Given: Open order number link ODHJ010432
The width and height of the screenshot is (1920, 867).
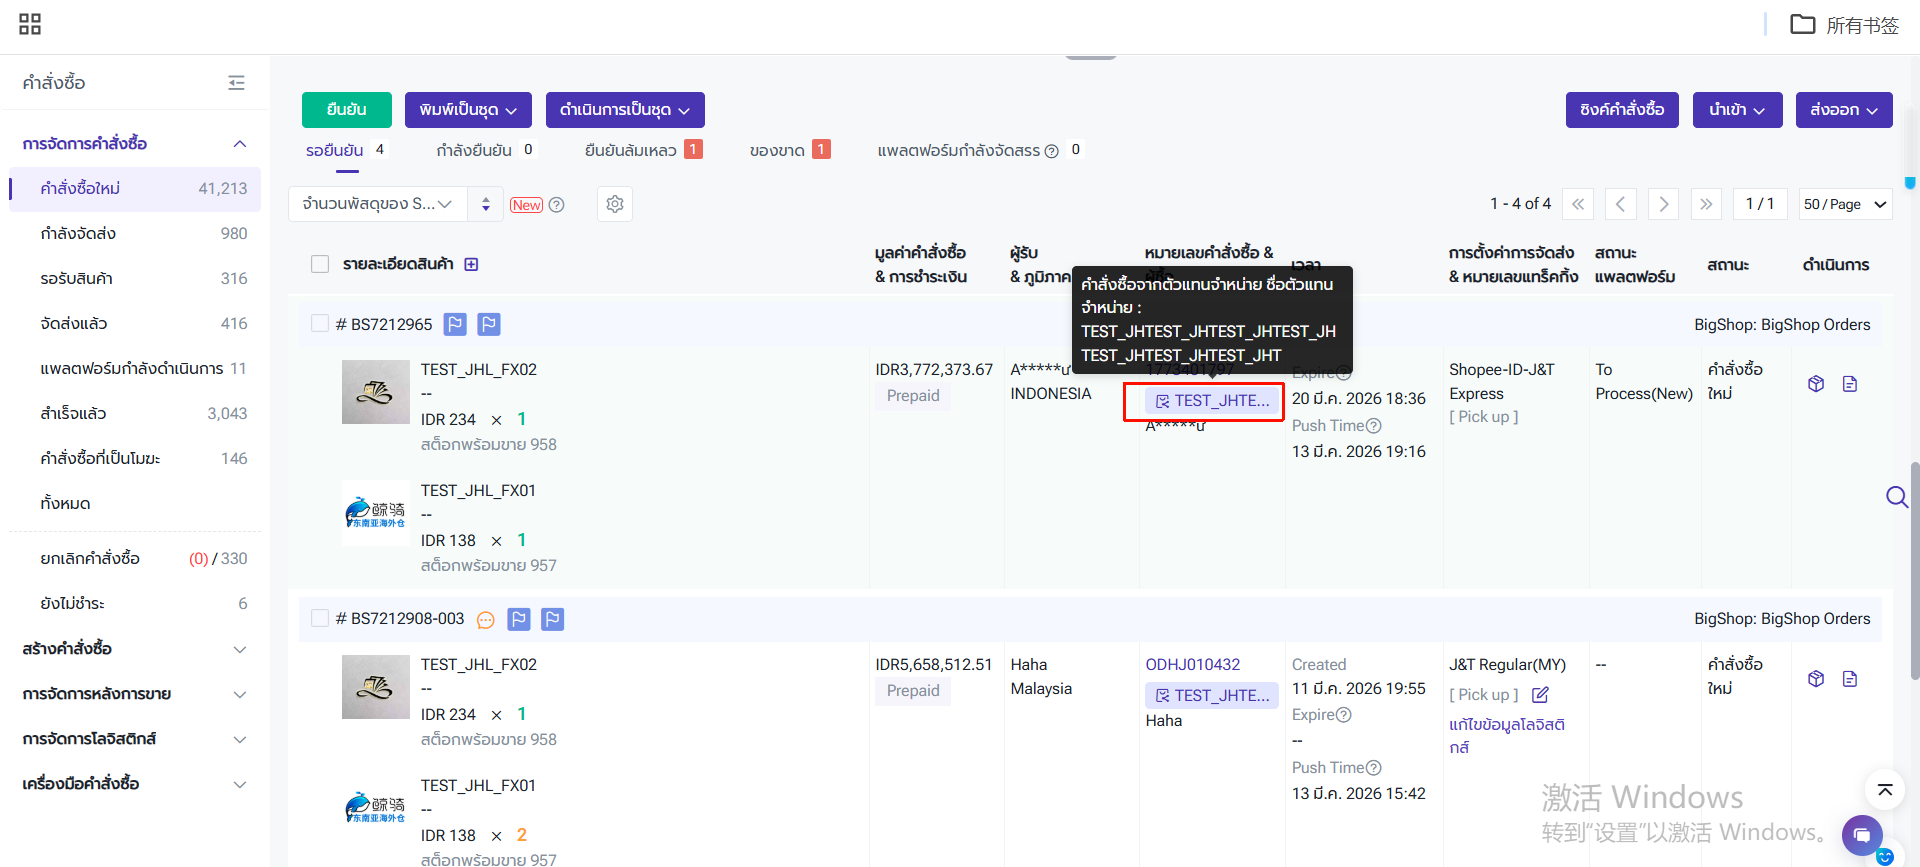Looking at the screenshot, I should tap(1192, 664).
